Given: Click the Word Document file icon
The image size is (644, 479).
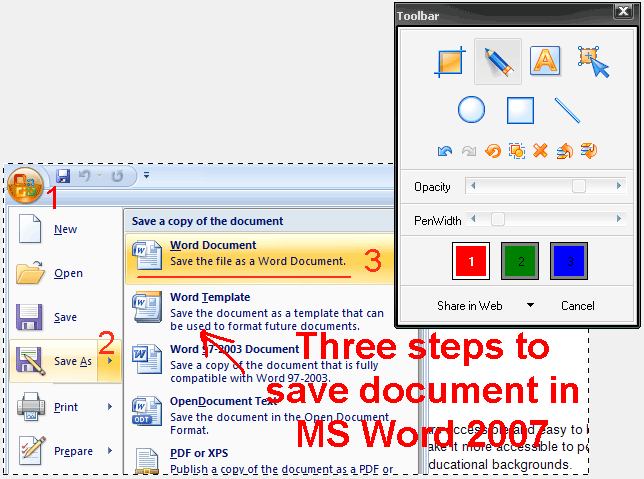Looking at the screenshot, I should [x=147, y=255].
